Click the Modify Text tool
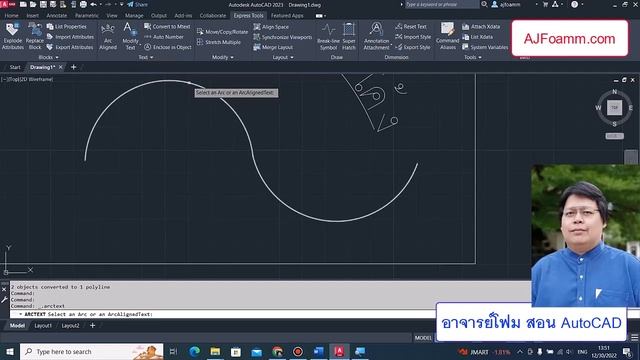640x360 pixels. pos(130,36)
